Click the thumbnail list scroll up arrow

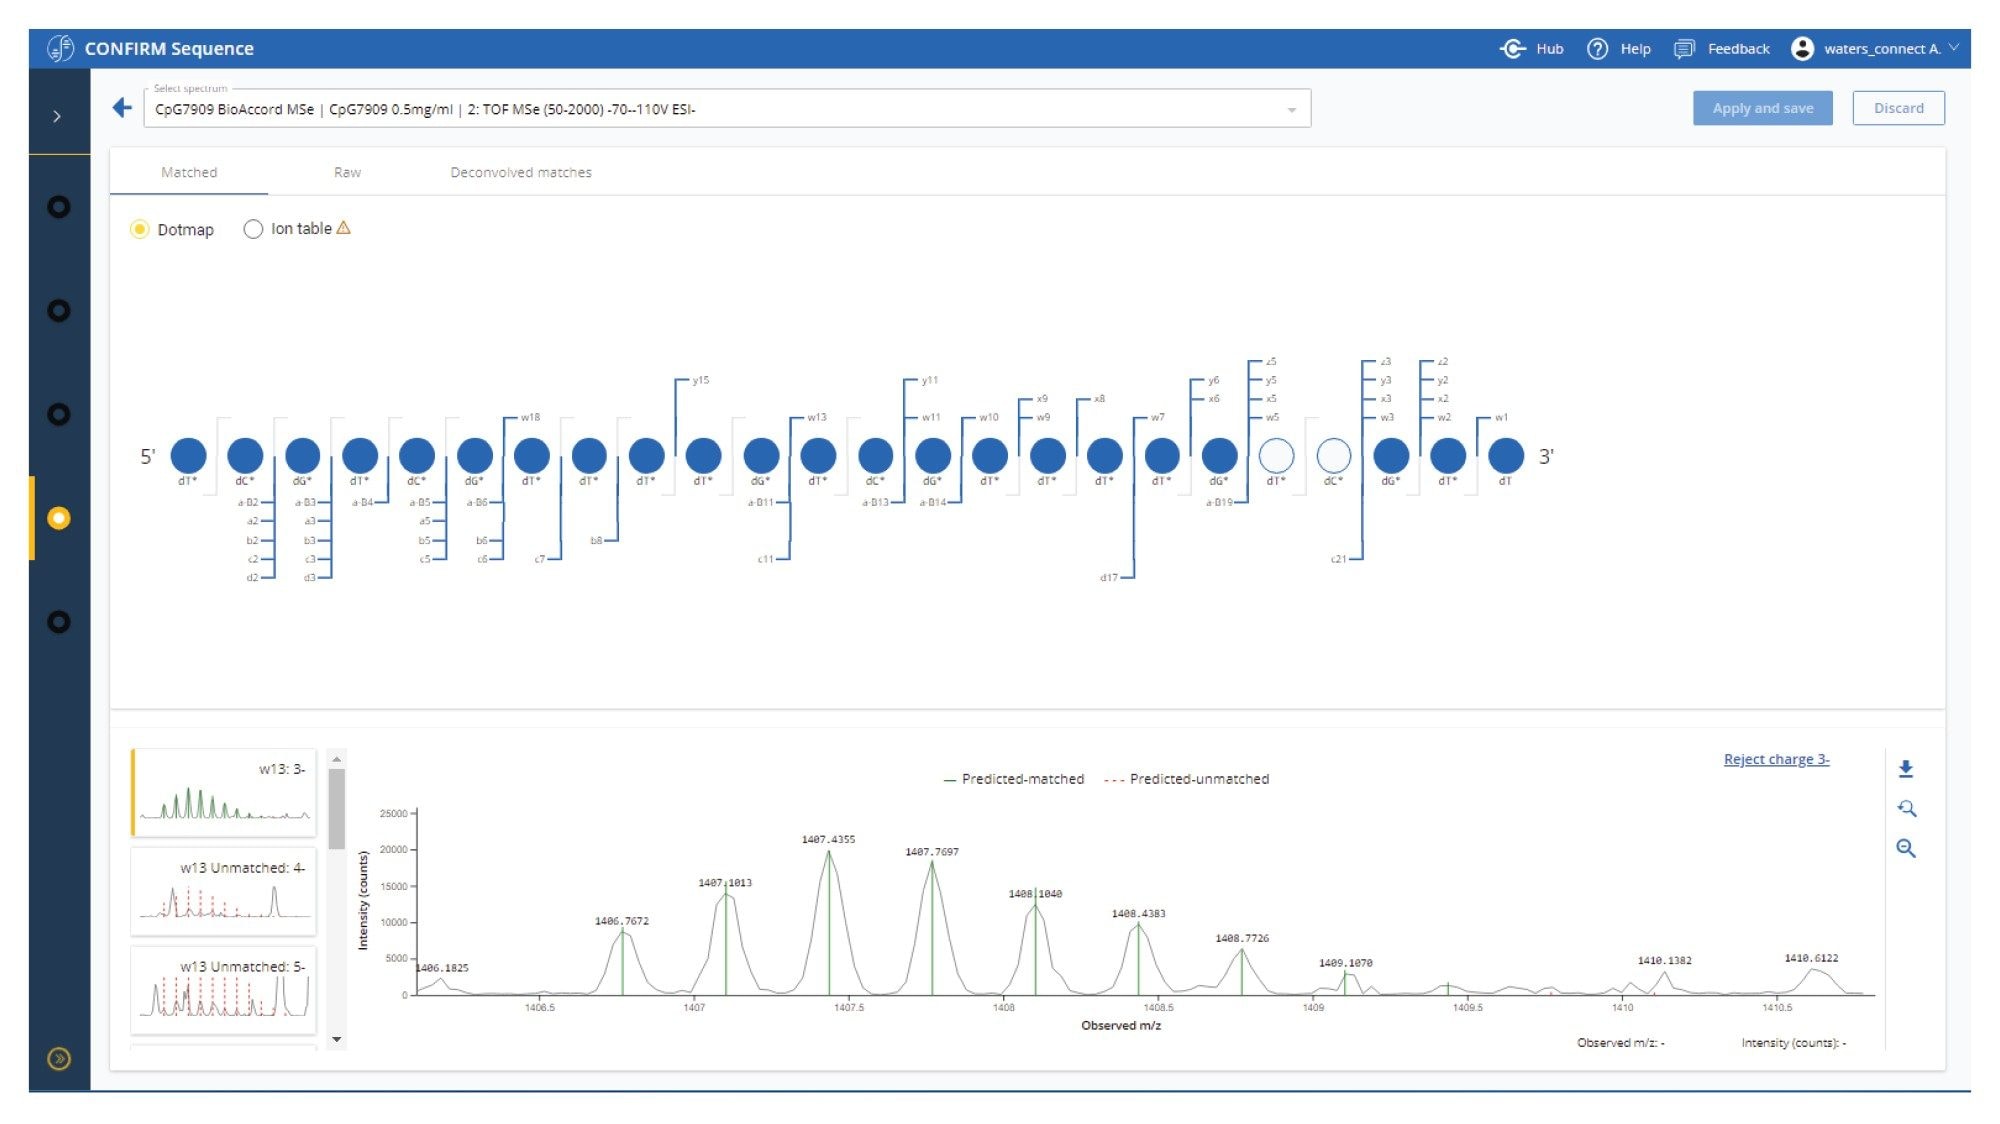point(337,759)
